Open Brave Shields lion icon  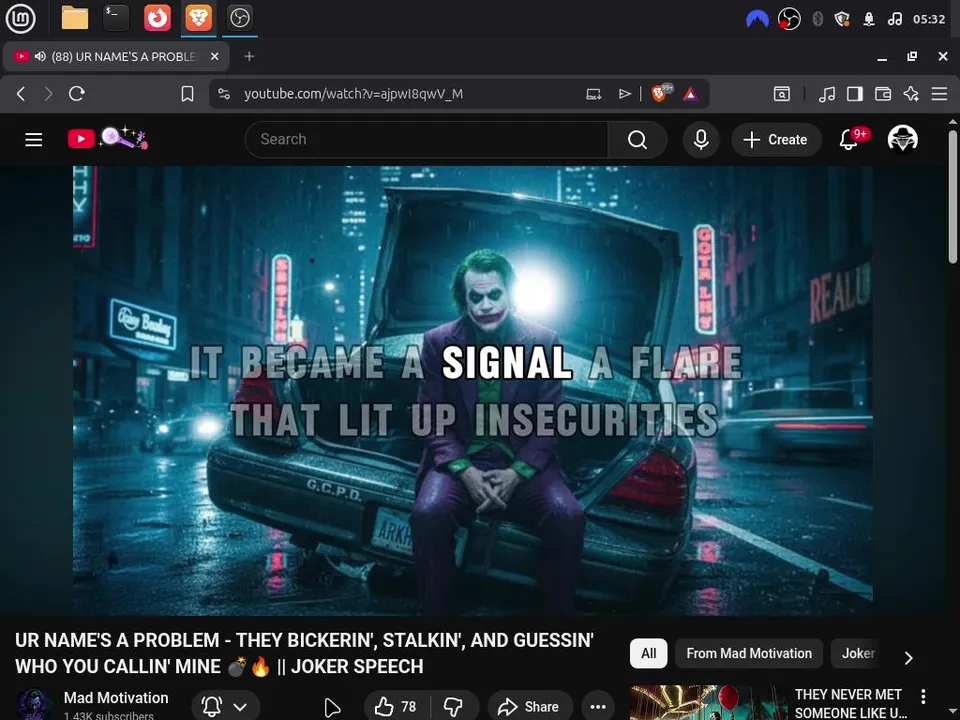(x=661, y=93)
